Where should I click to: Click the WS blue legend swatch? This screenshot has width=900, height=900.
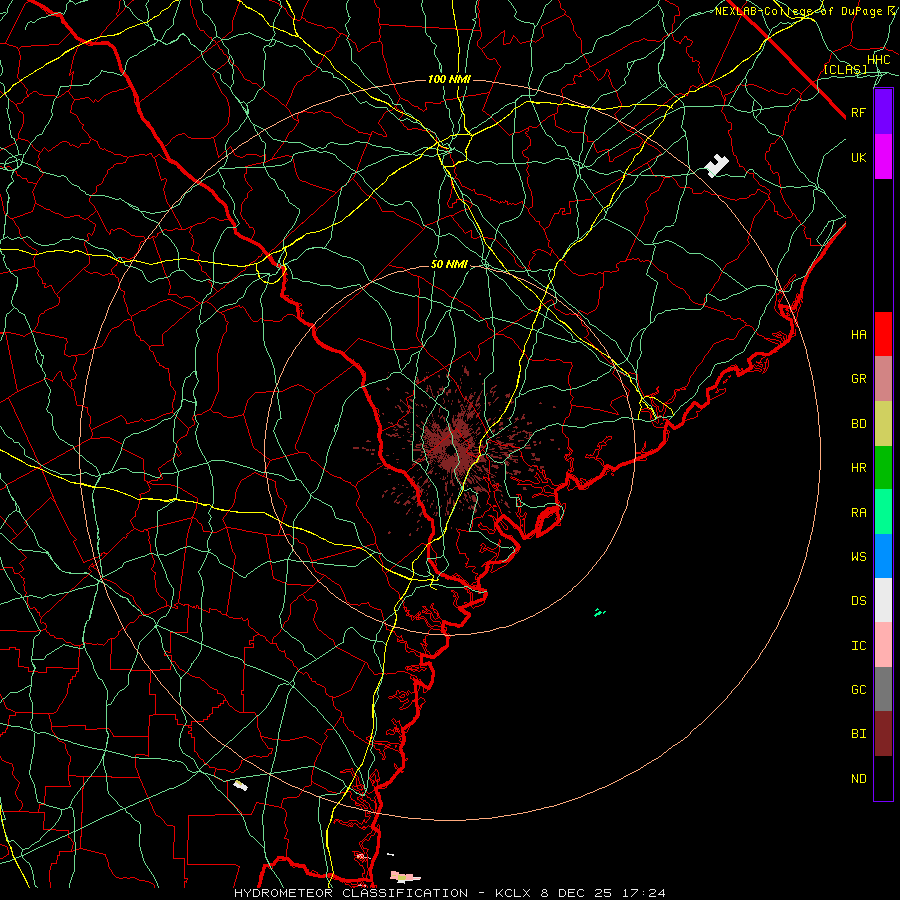(x=883, y=556)
